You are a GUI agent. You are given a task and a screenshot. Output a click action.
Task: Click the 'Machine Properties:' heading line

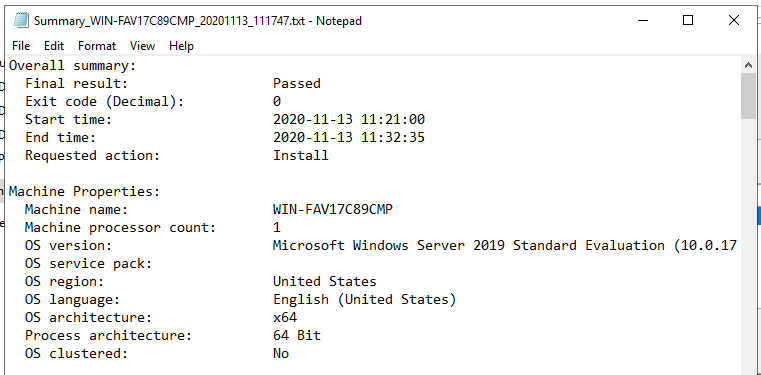click(x=84, y=192)
